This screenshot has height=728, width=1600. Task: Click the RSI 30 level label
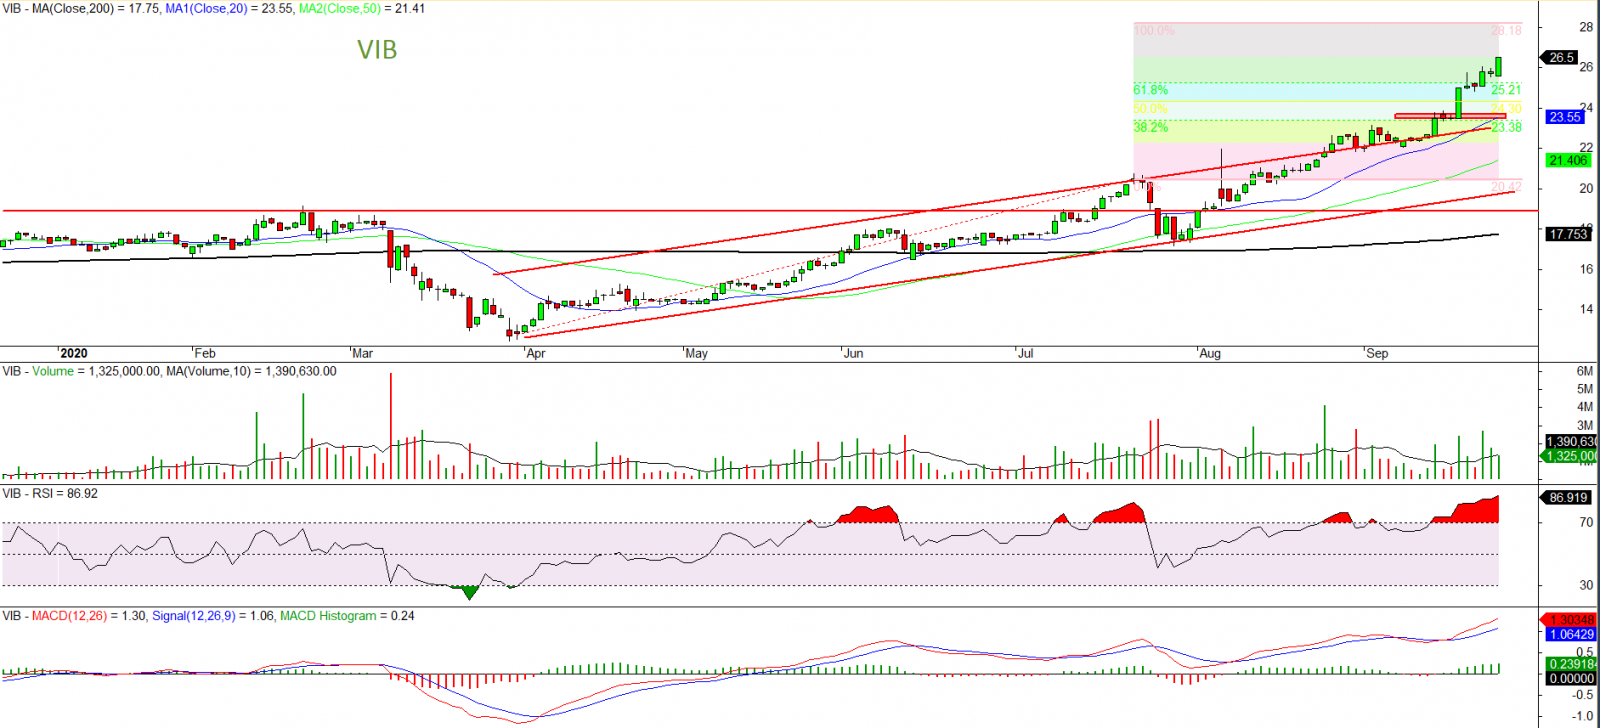click(x=1586, y=585)
